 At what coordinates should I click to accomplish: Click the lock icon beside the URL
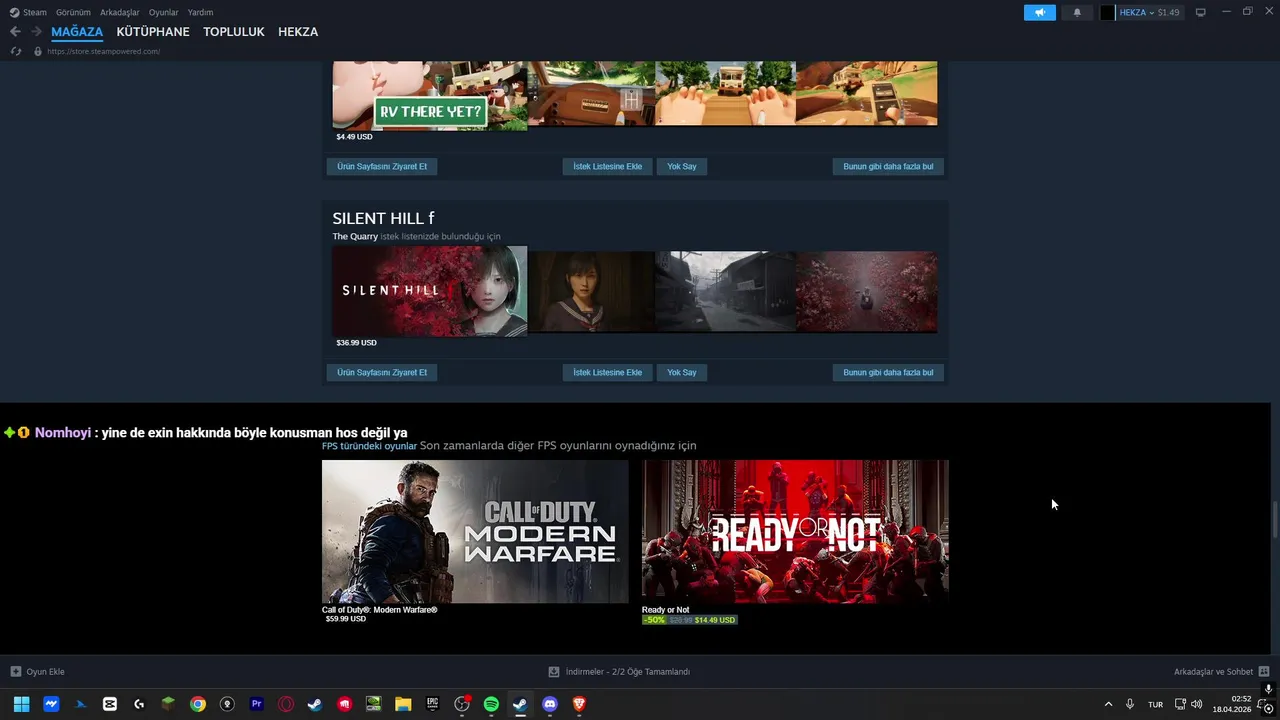[38, 51]
